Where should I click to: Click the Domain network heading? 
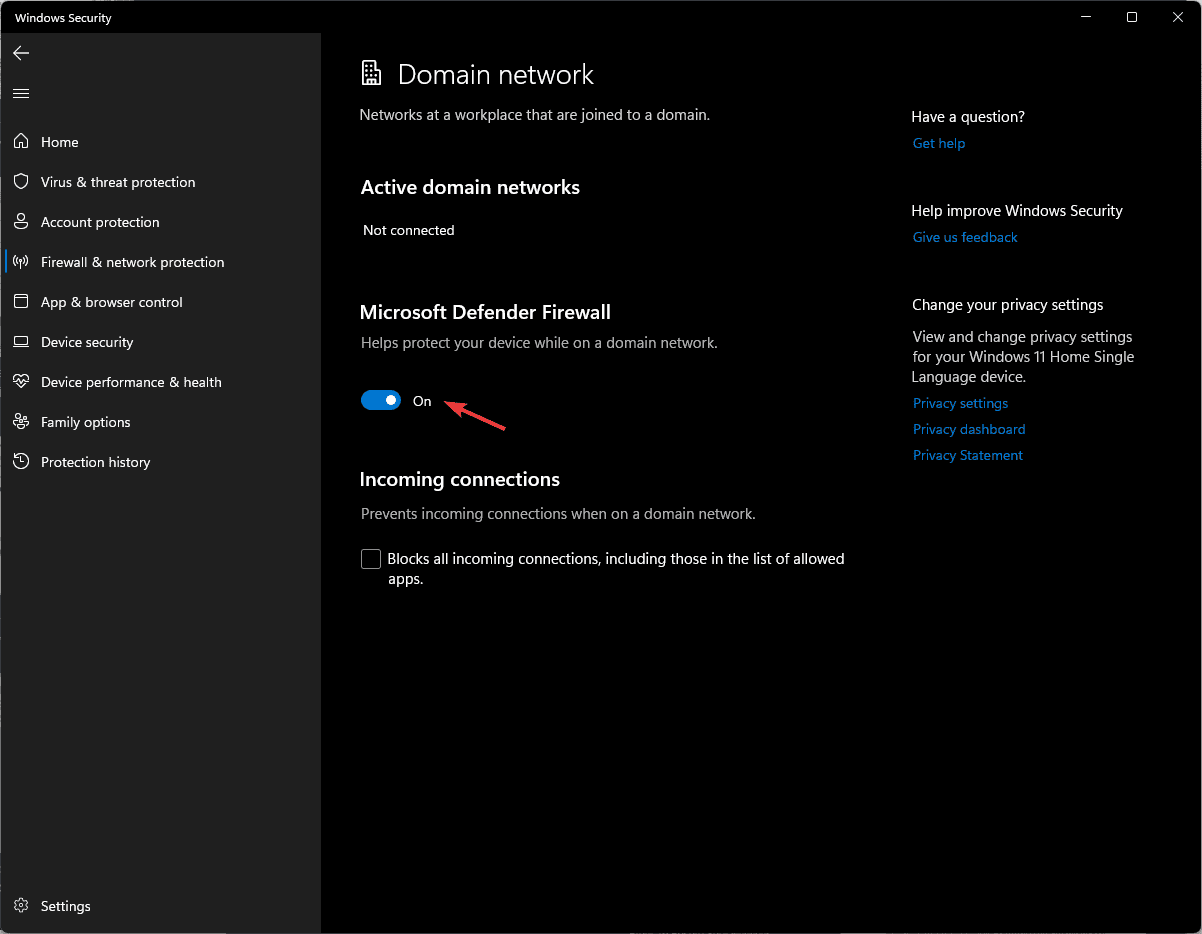click(496, 75)
